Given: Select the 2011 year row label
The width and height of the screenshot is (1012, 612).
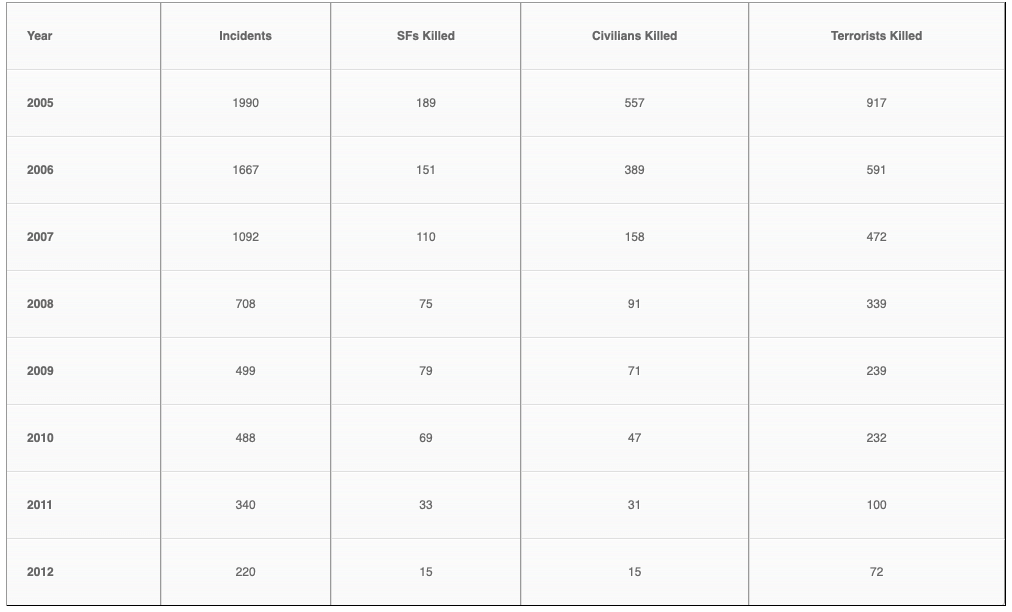Looking at the screenshot, I should 40,505.
